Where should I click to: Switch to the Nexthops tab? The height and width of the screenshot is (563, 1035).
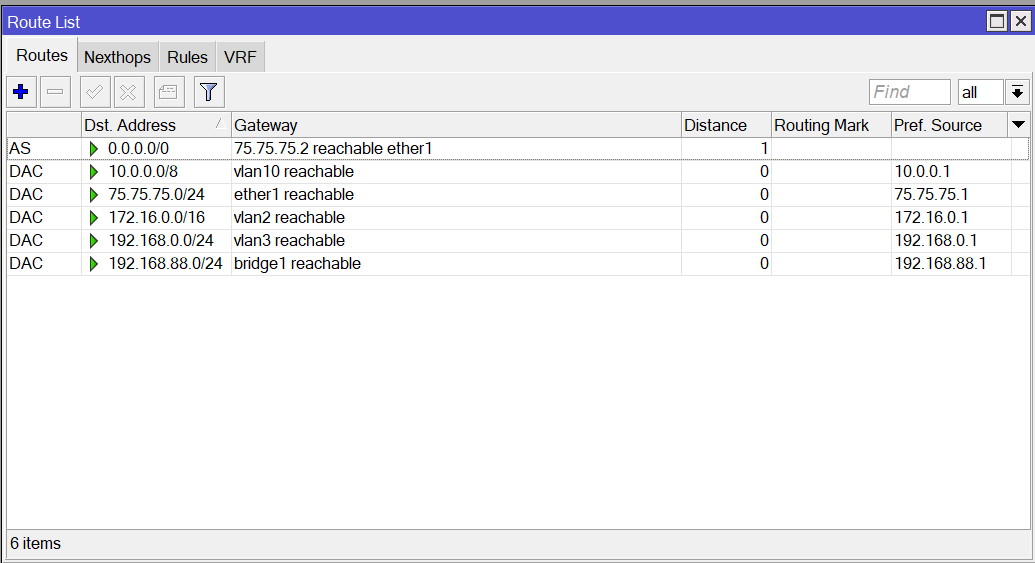tap(117, 57)
